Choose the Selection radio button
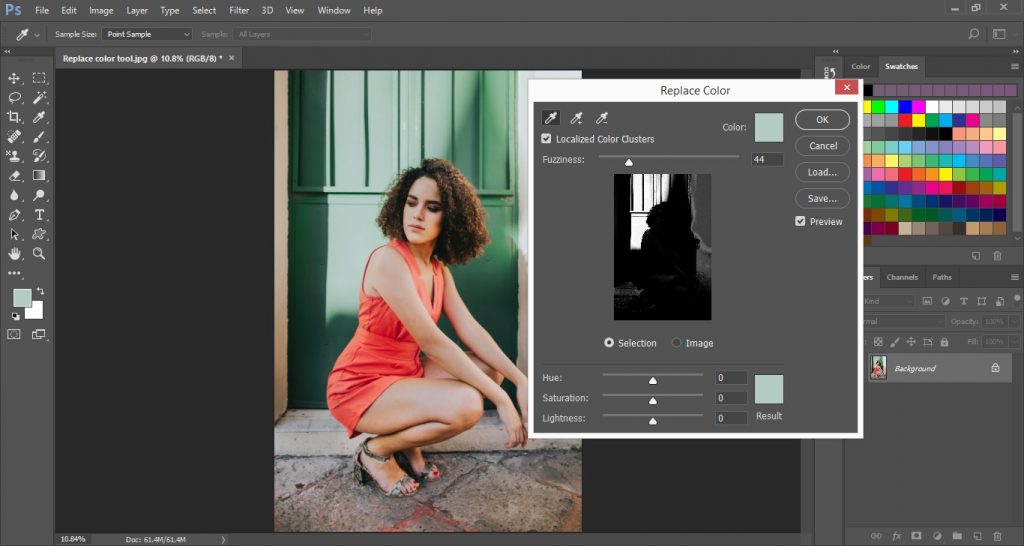Screen dimensions: 1024x546 click(x=609, y=343)
